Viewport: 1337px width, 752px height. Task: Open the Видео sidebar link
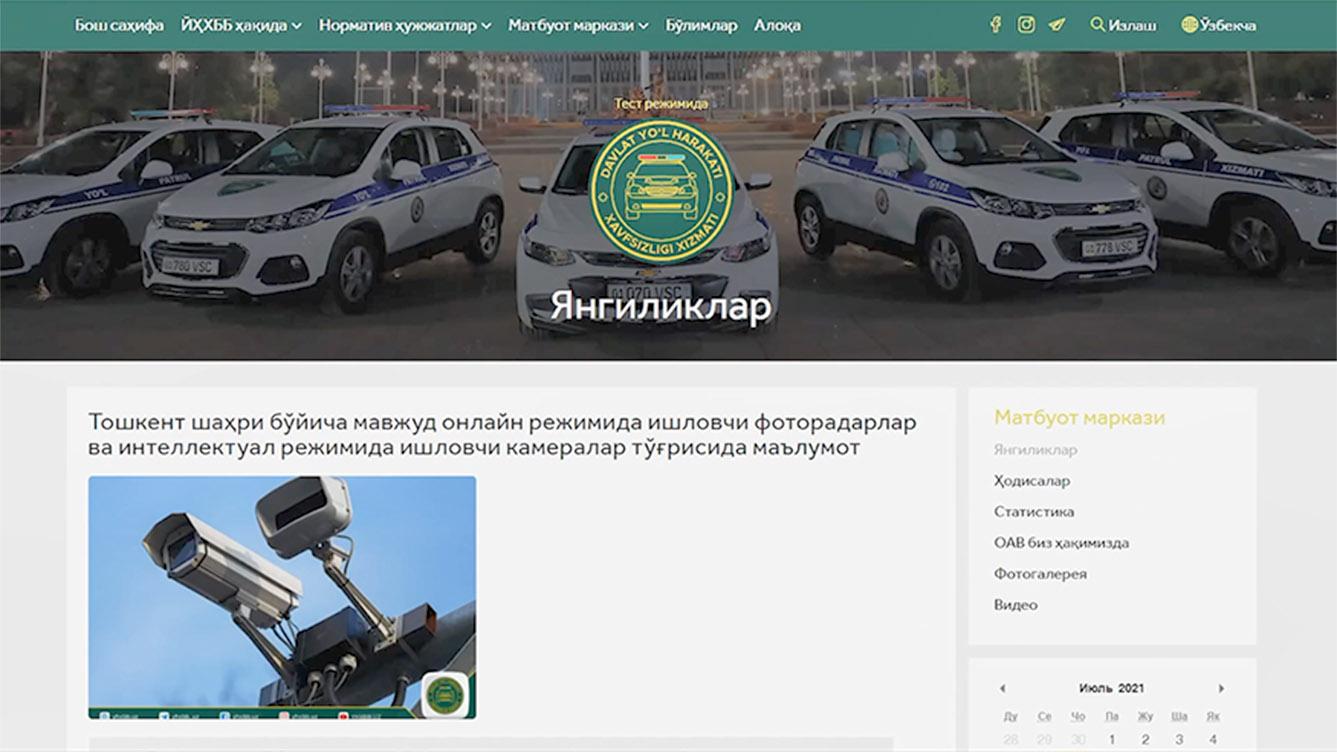tap(1016, 605)
